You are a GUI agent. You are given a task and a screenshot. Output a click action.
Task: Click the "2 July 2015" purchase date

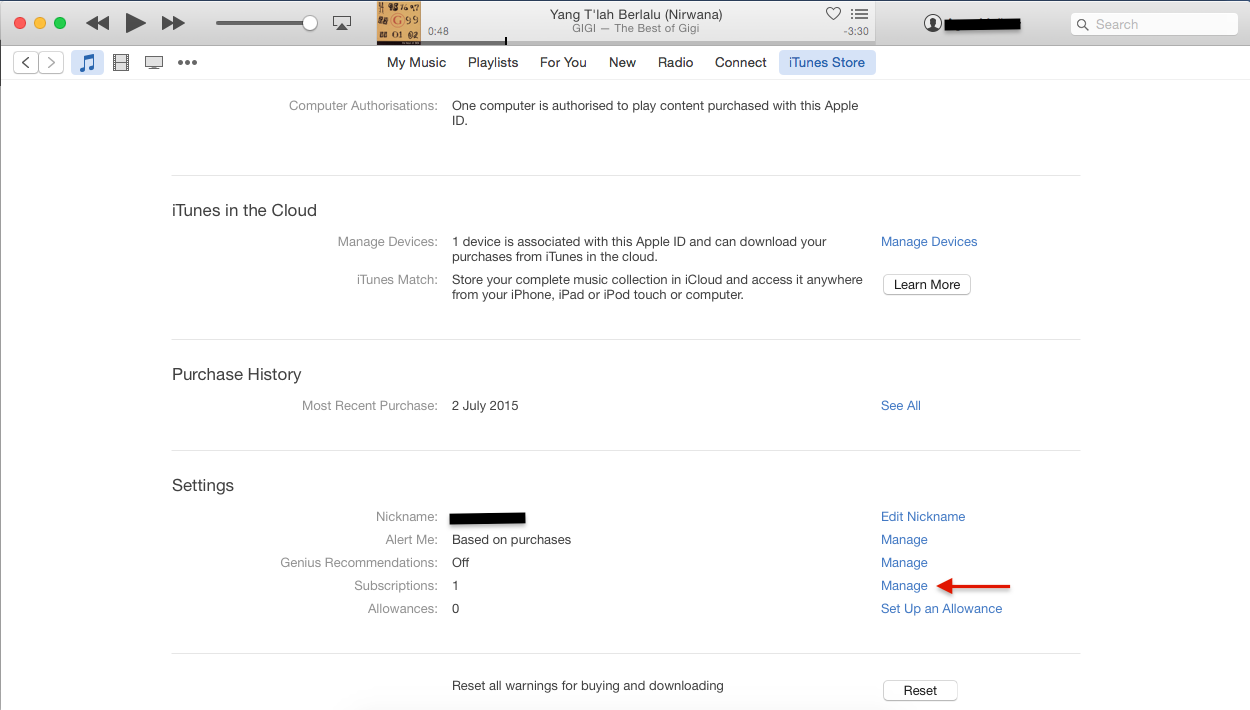(x=485, y=406)
